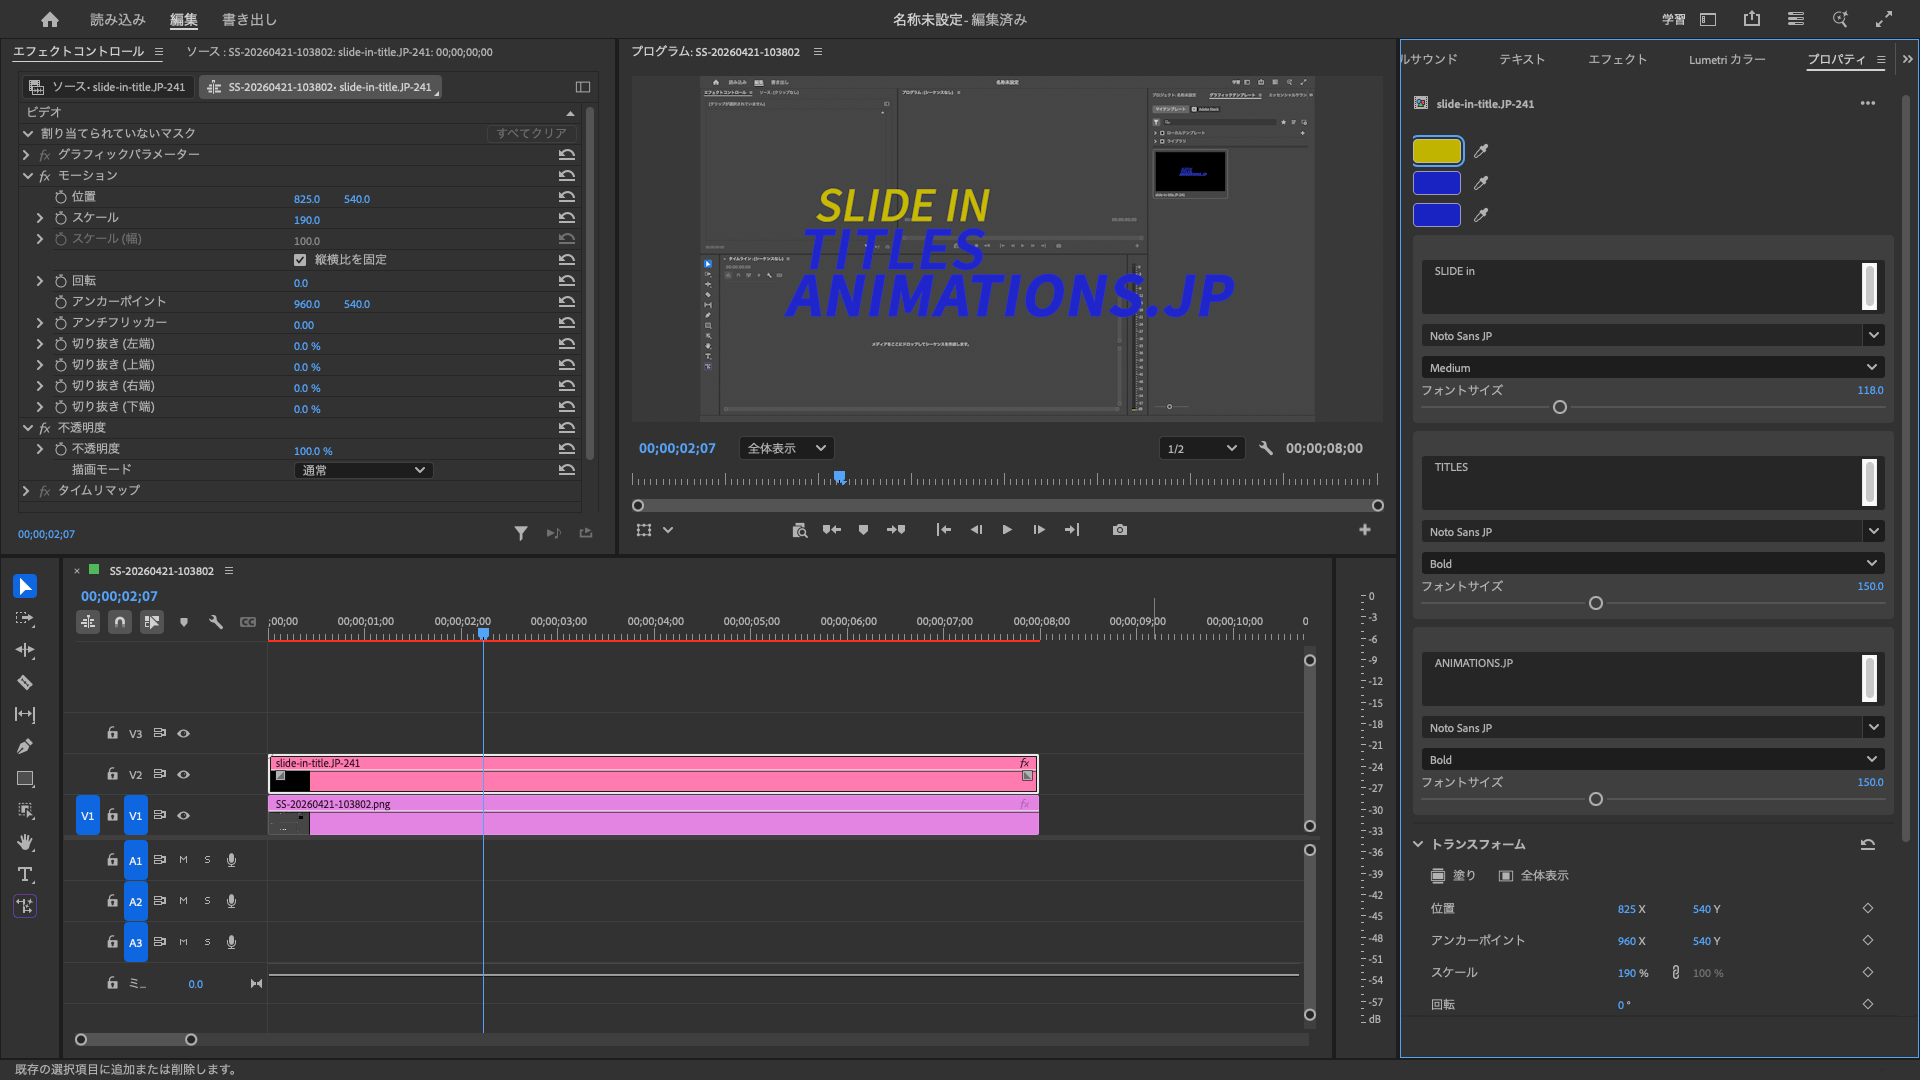Open the 全体表示 zoom level dropdown
Image resolution: width=1920 pixels, height=1080 pixels.
(786, 449)
